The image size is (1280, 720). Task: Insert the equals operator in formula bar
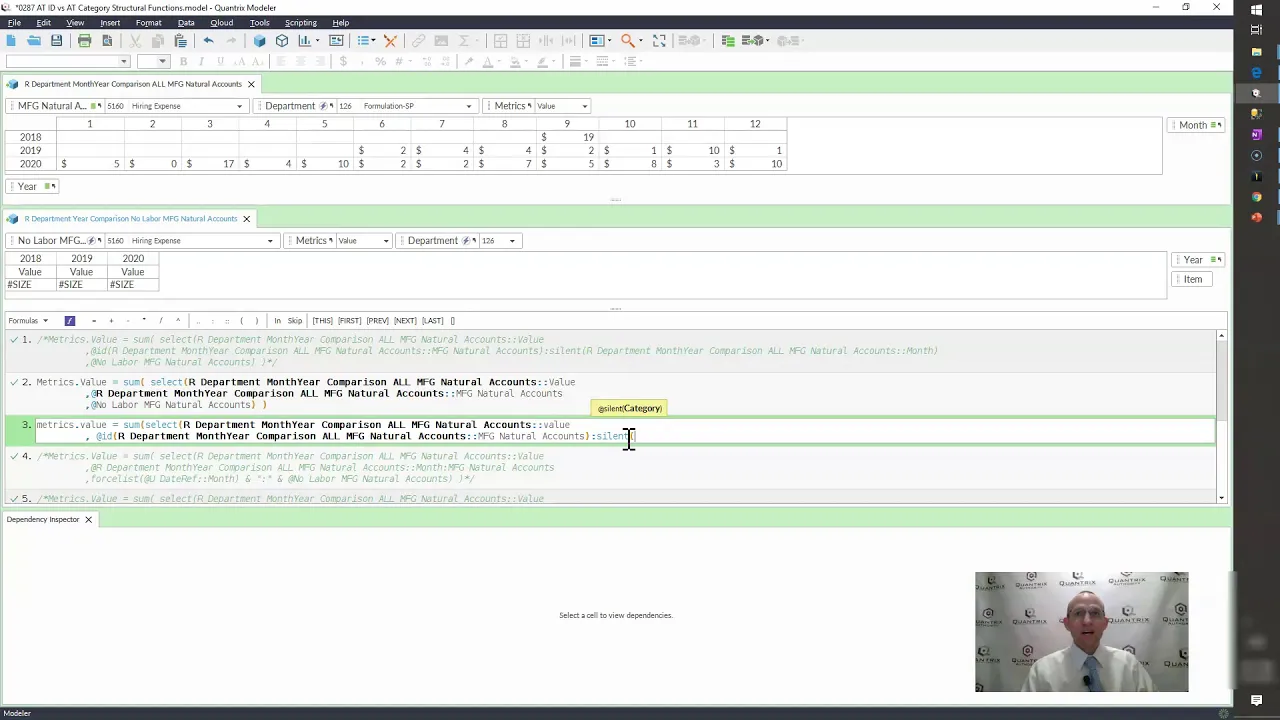(x=94, y=321)
